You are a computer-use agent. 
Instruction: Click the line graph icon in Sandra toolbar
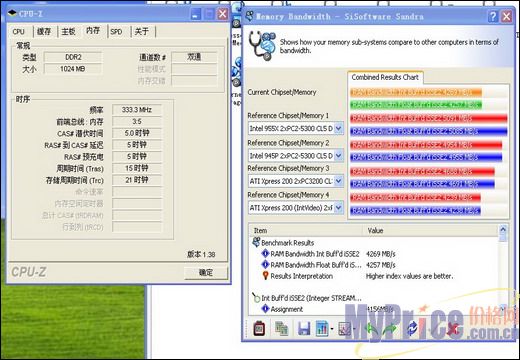pyautogui.click(x=344, y=329)
